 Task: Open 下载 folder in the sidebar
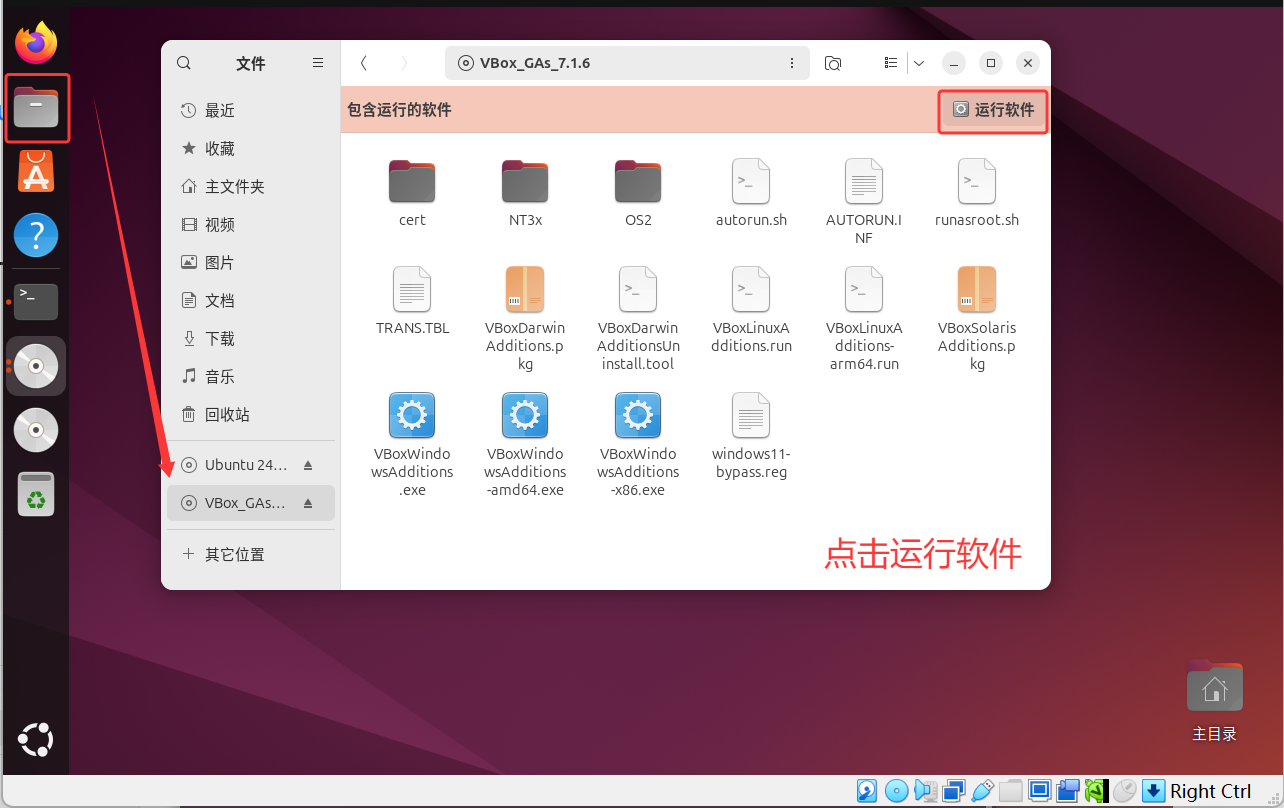pos(250,338)
